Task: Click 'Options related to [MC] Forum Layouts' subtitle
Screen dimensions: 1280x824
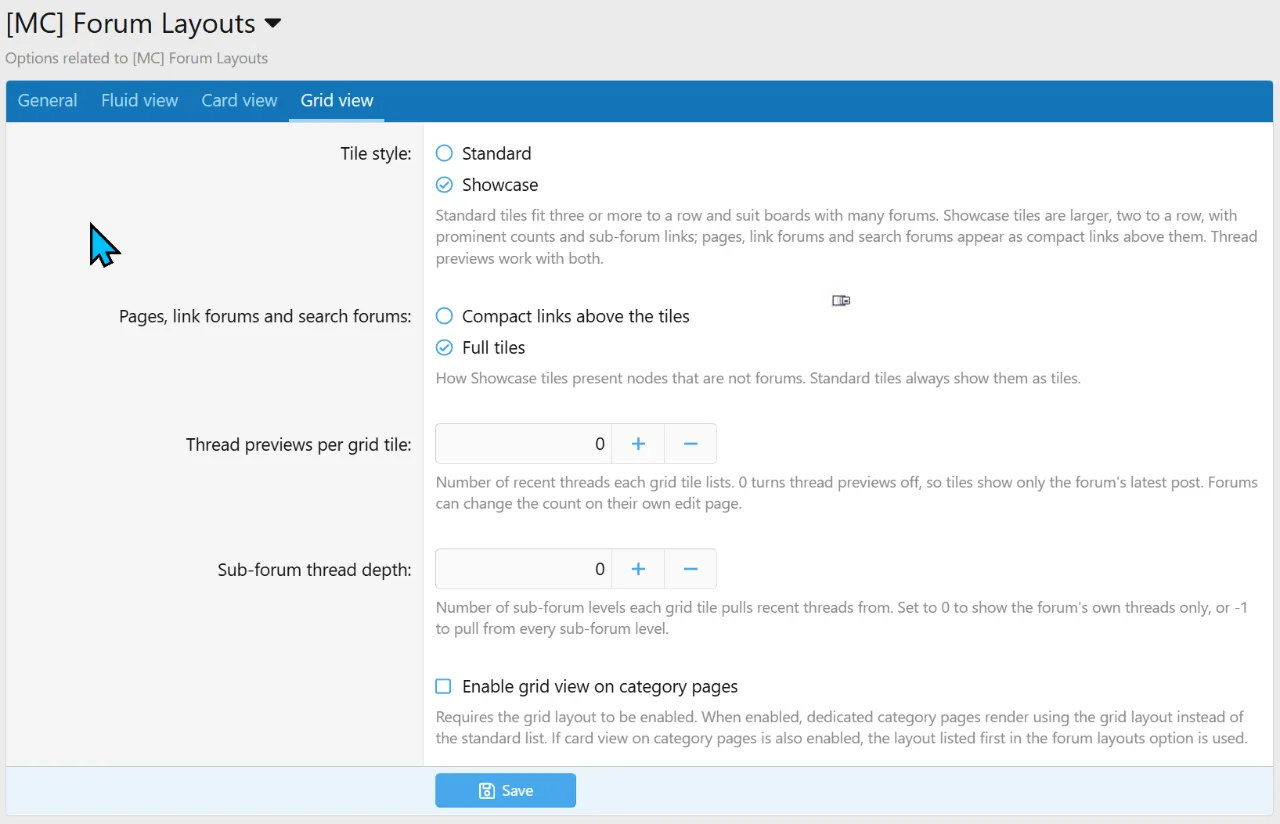Action: pos(137,58)
